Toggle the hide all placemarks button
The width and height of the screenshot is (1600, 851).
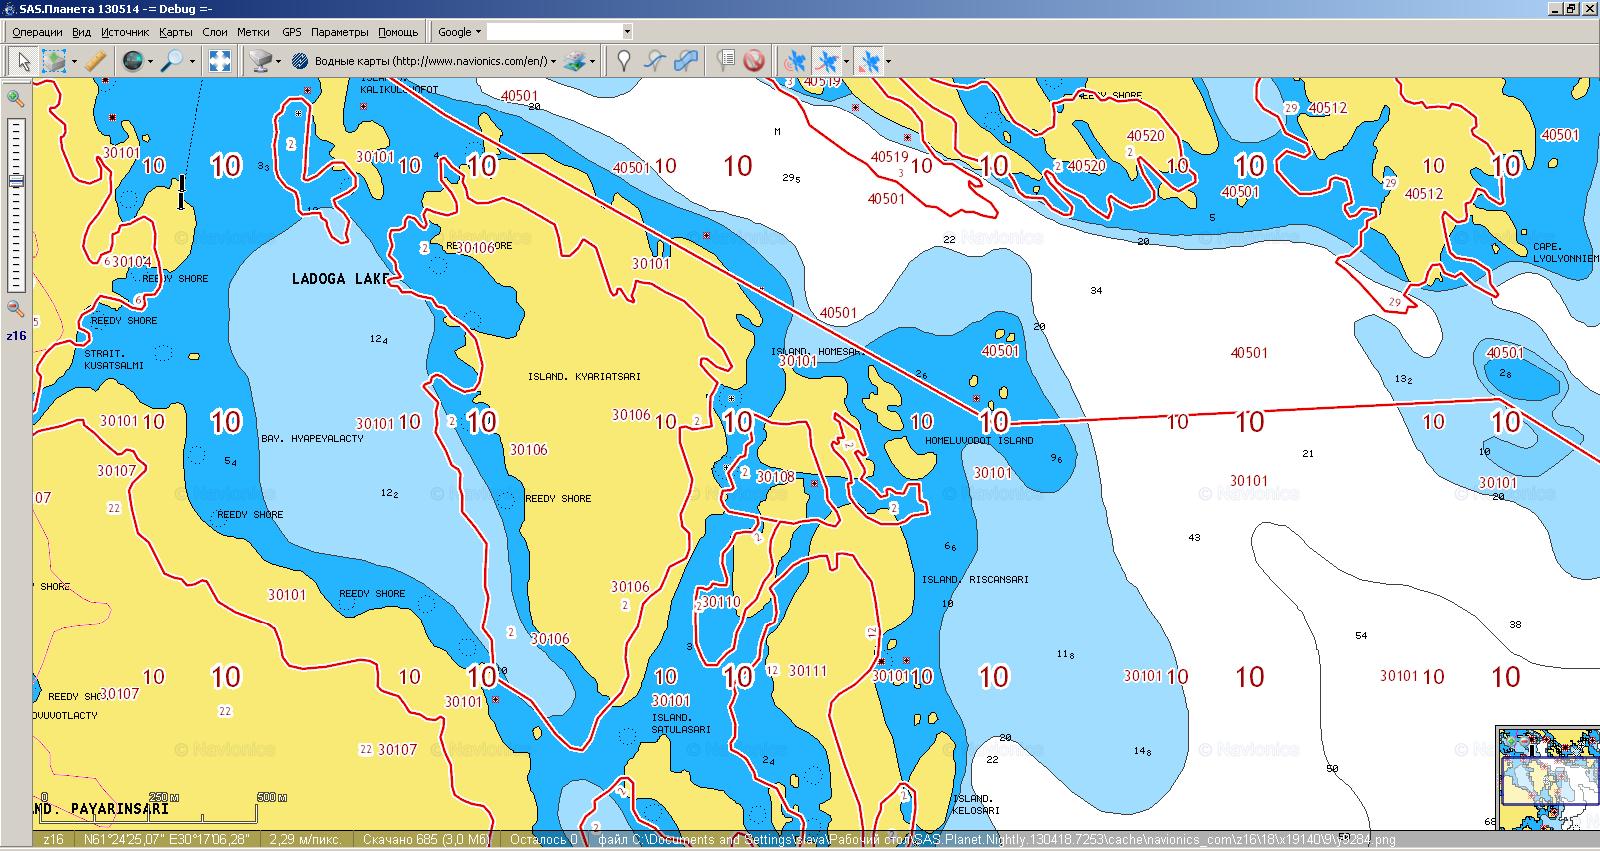[x=754, y=61]
